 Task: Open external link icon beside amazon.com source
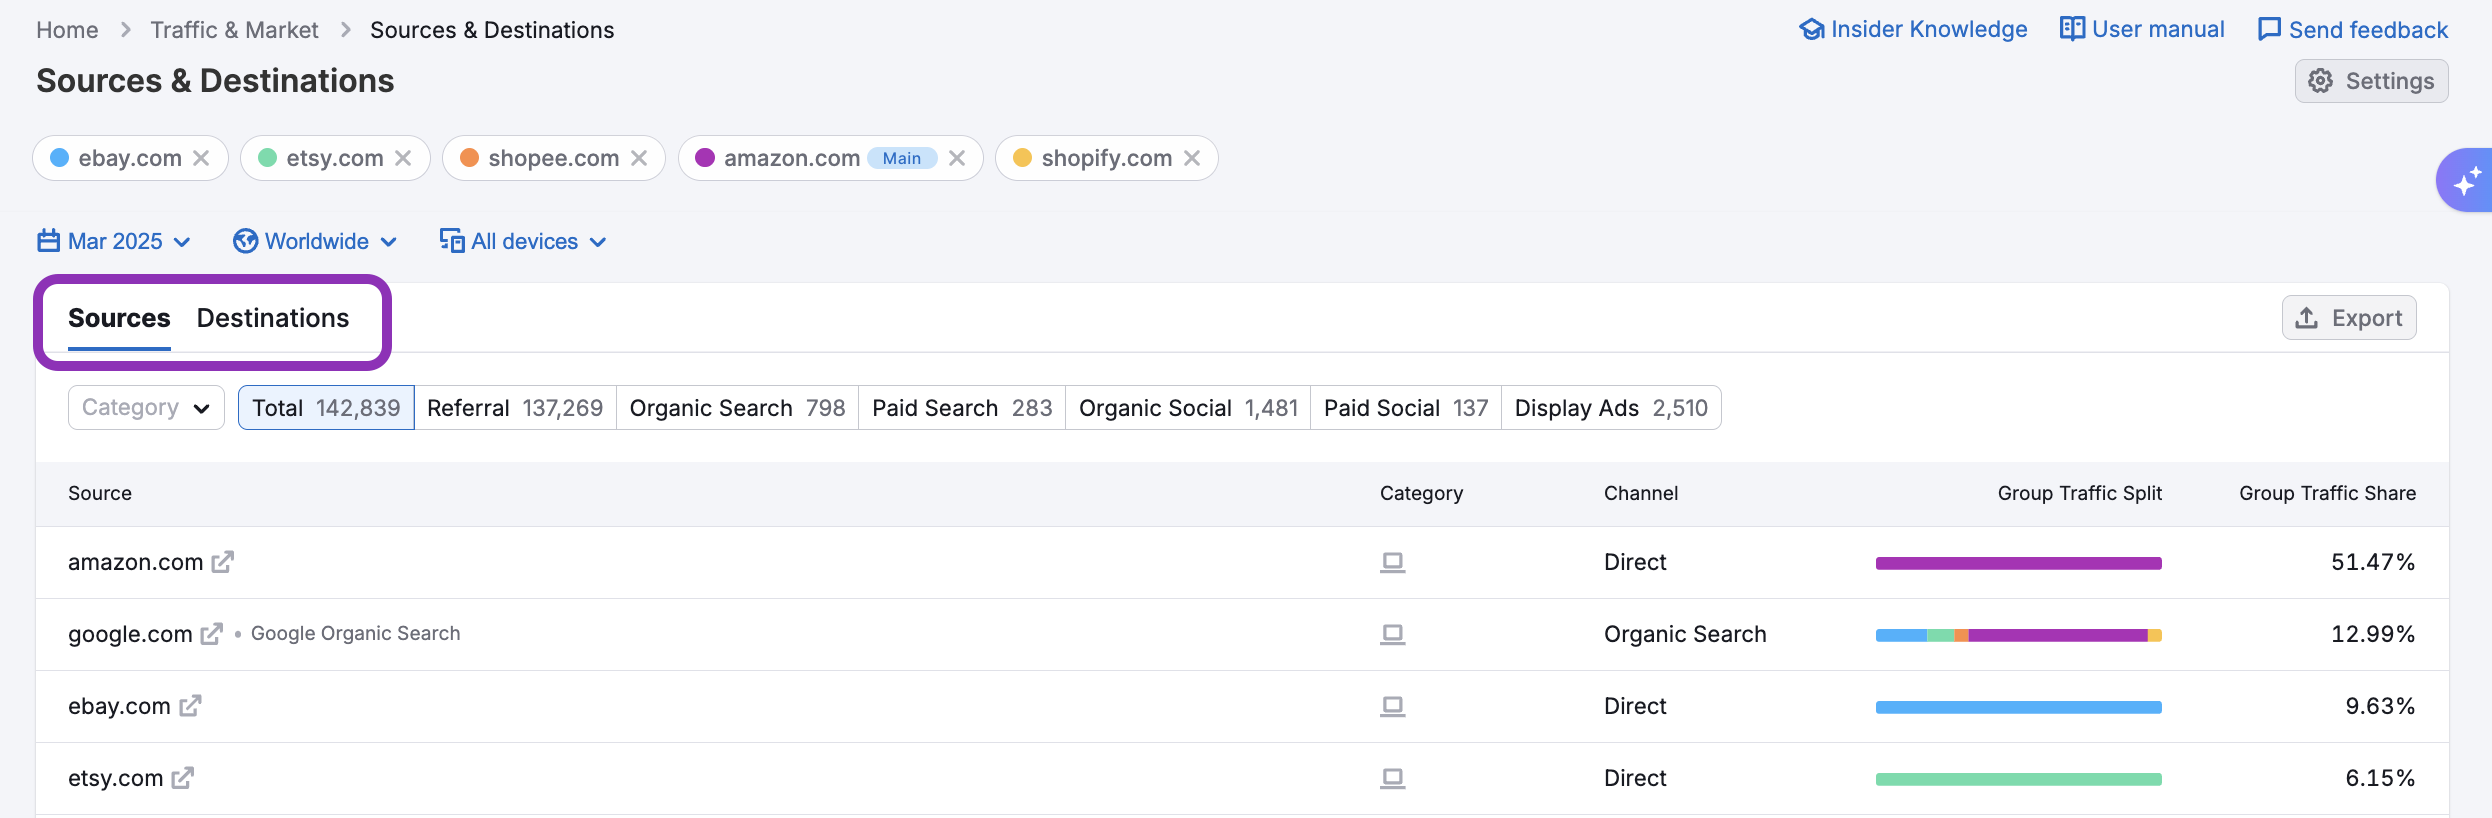222,562
